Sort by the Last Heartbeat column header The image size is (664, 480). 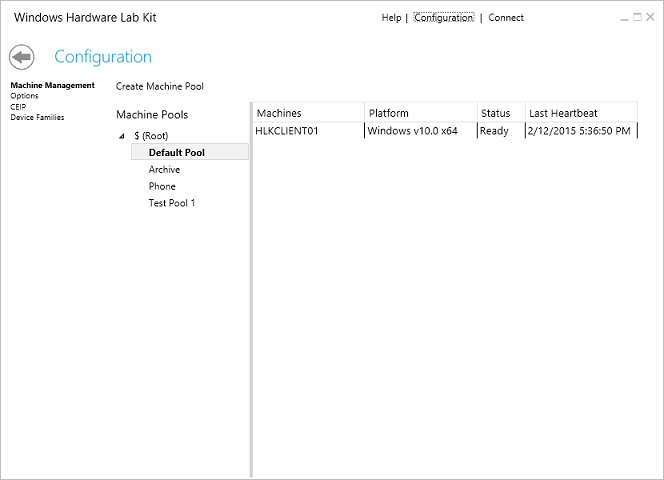coord(581,113)
